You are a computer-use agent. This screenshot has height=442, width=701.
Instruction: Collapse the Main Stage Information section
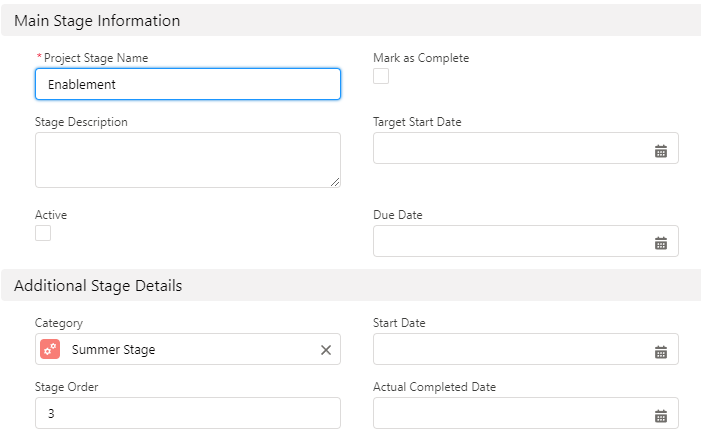pos(97,20)
